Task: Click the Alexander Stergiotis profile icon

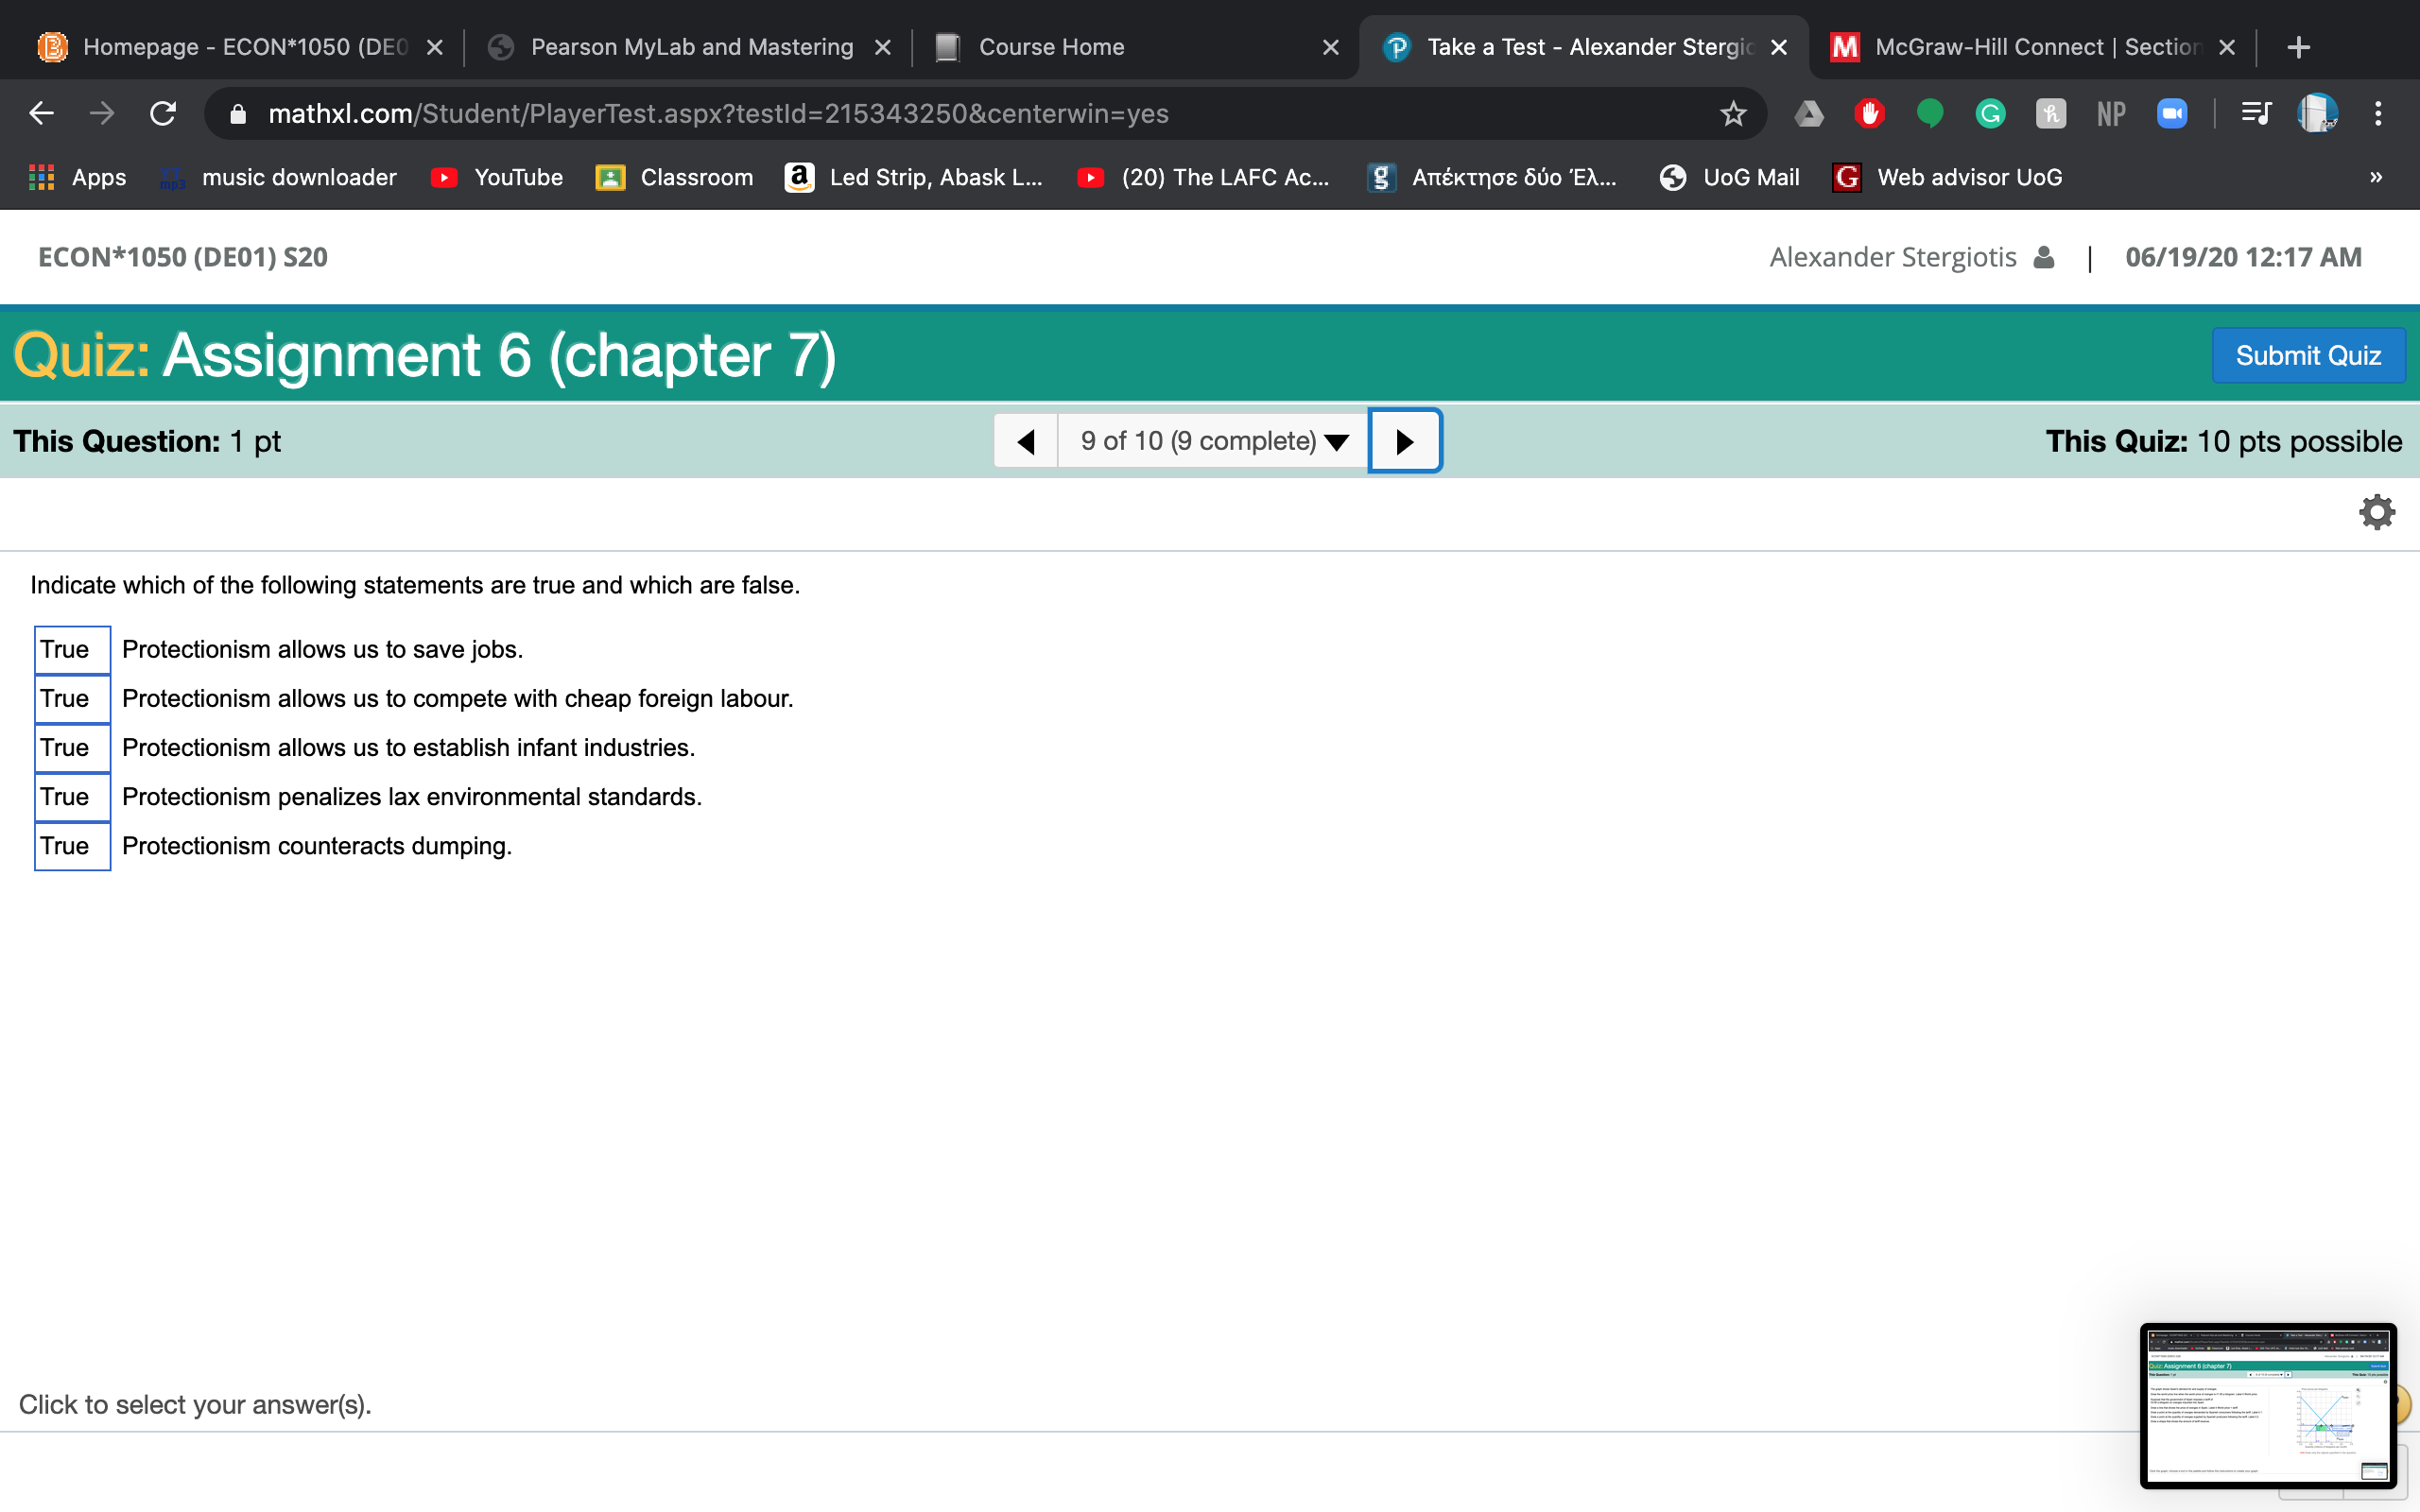Action: (x=2043, y=257)
